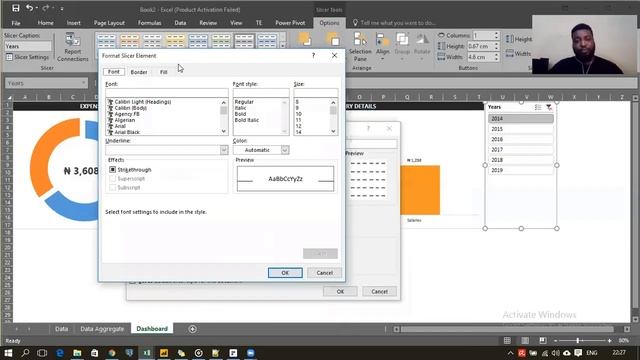The width and height of the screenshot is (640, 360).
Task: Open the Name Box dropdown showing Years
Action: pyautogui.click(x=83, y=83)
